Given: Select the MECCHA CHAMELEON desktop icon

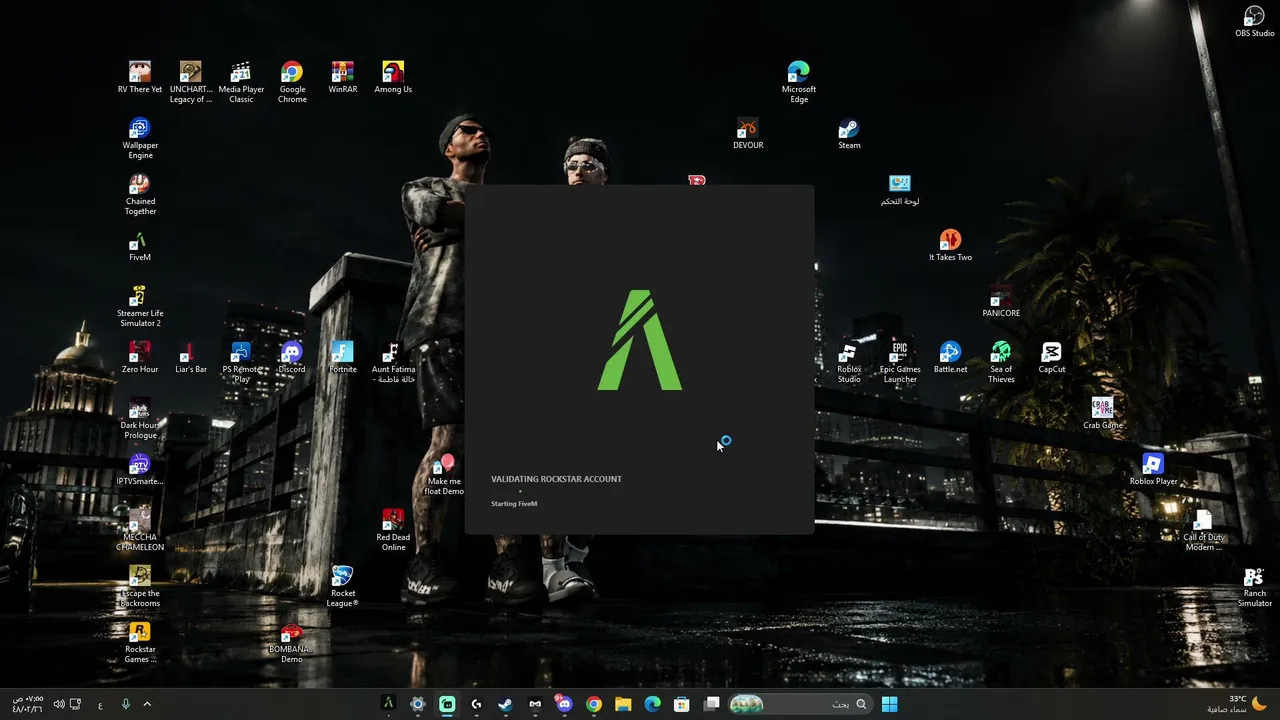Looking at the screenshot, I should pyautogui.click(x=140, y=531).
